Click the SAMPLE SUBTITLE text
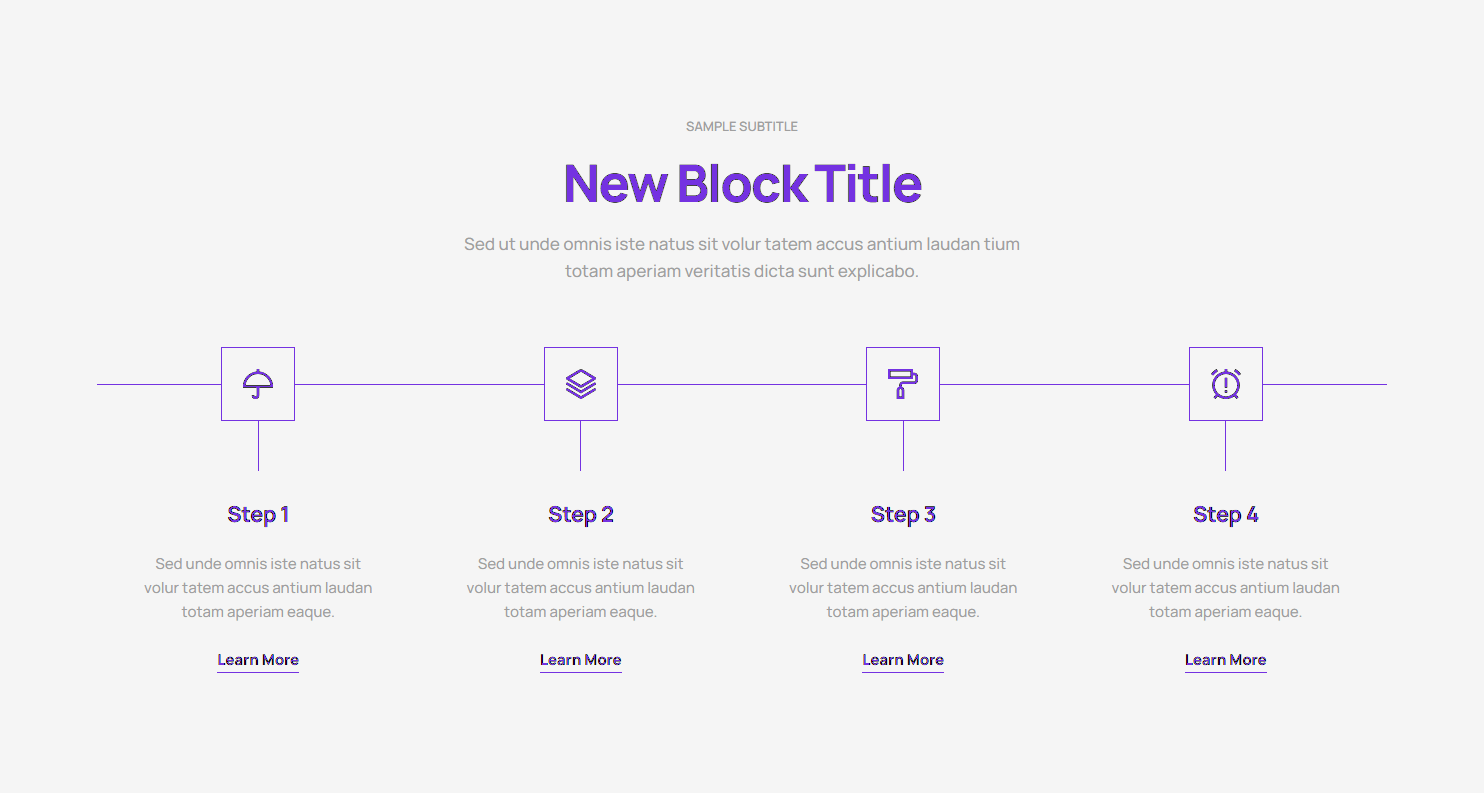Image resolution: width=1484 pixels, height=793 pixels. click(x=742, y=127)
